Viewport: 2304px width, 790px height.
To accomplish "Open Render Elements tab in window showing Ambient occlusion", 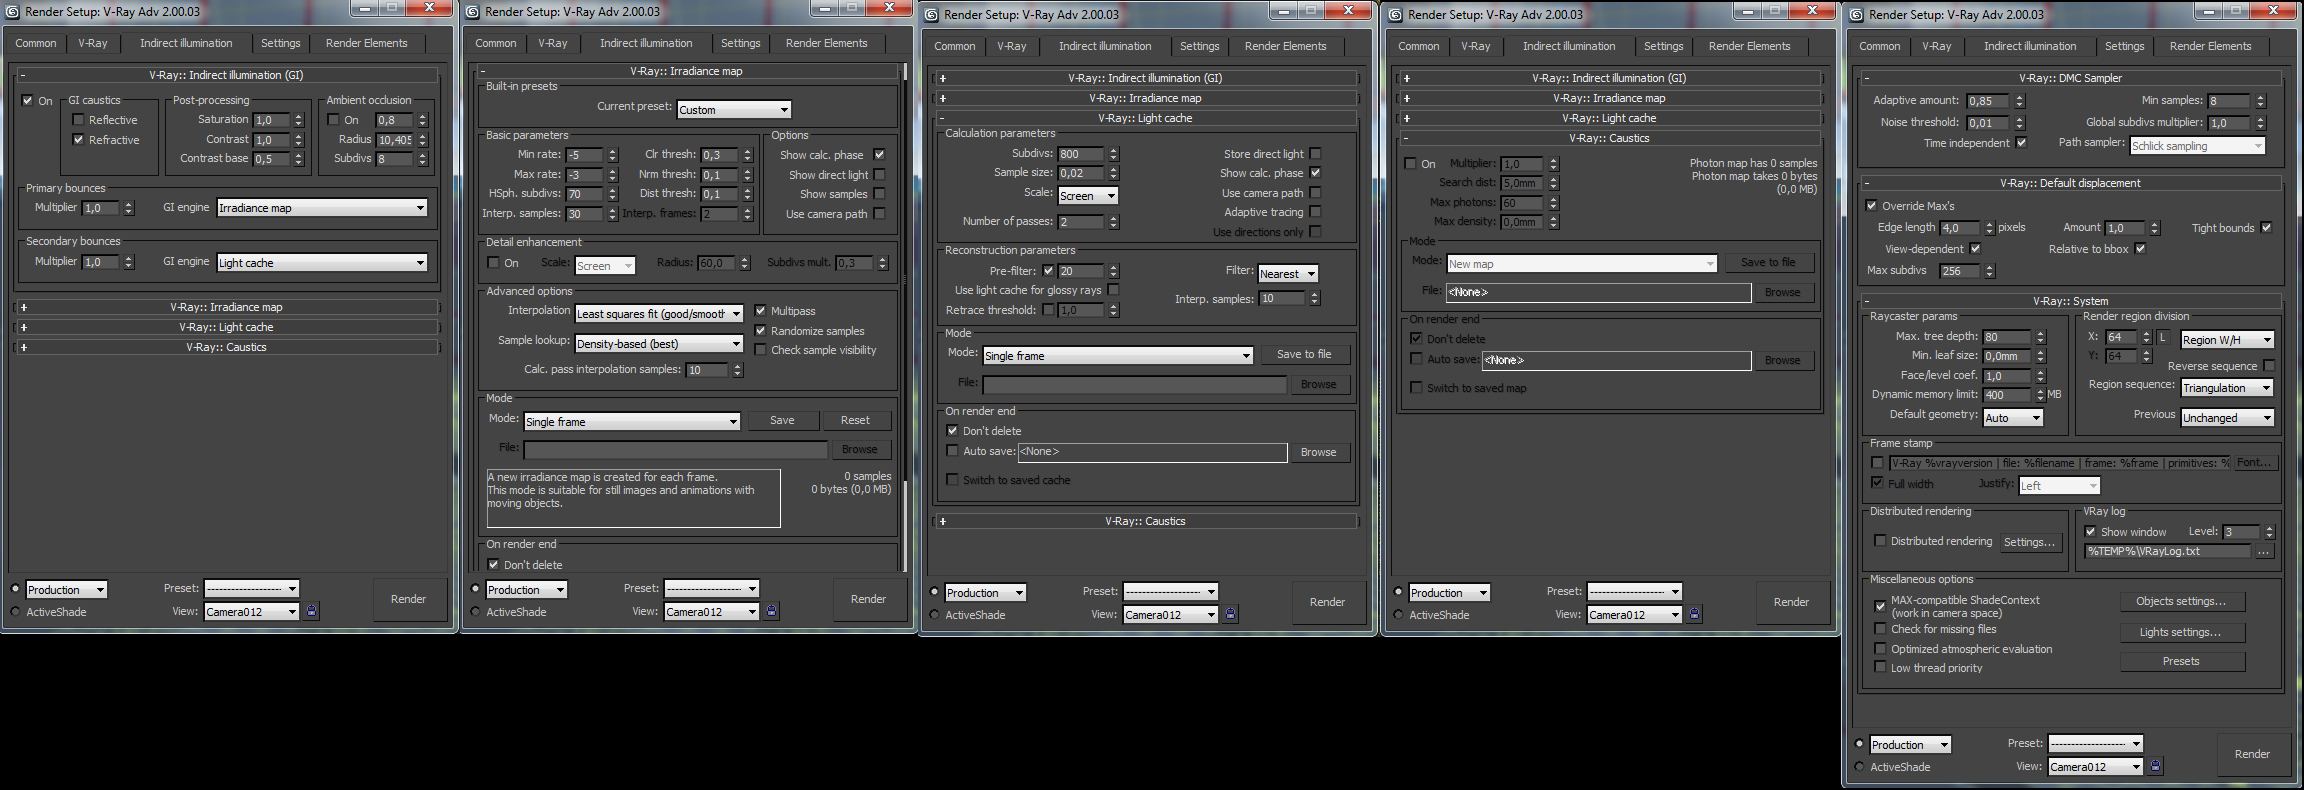I will [x=366, y=44].
